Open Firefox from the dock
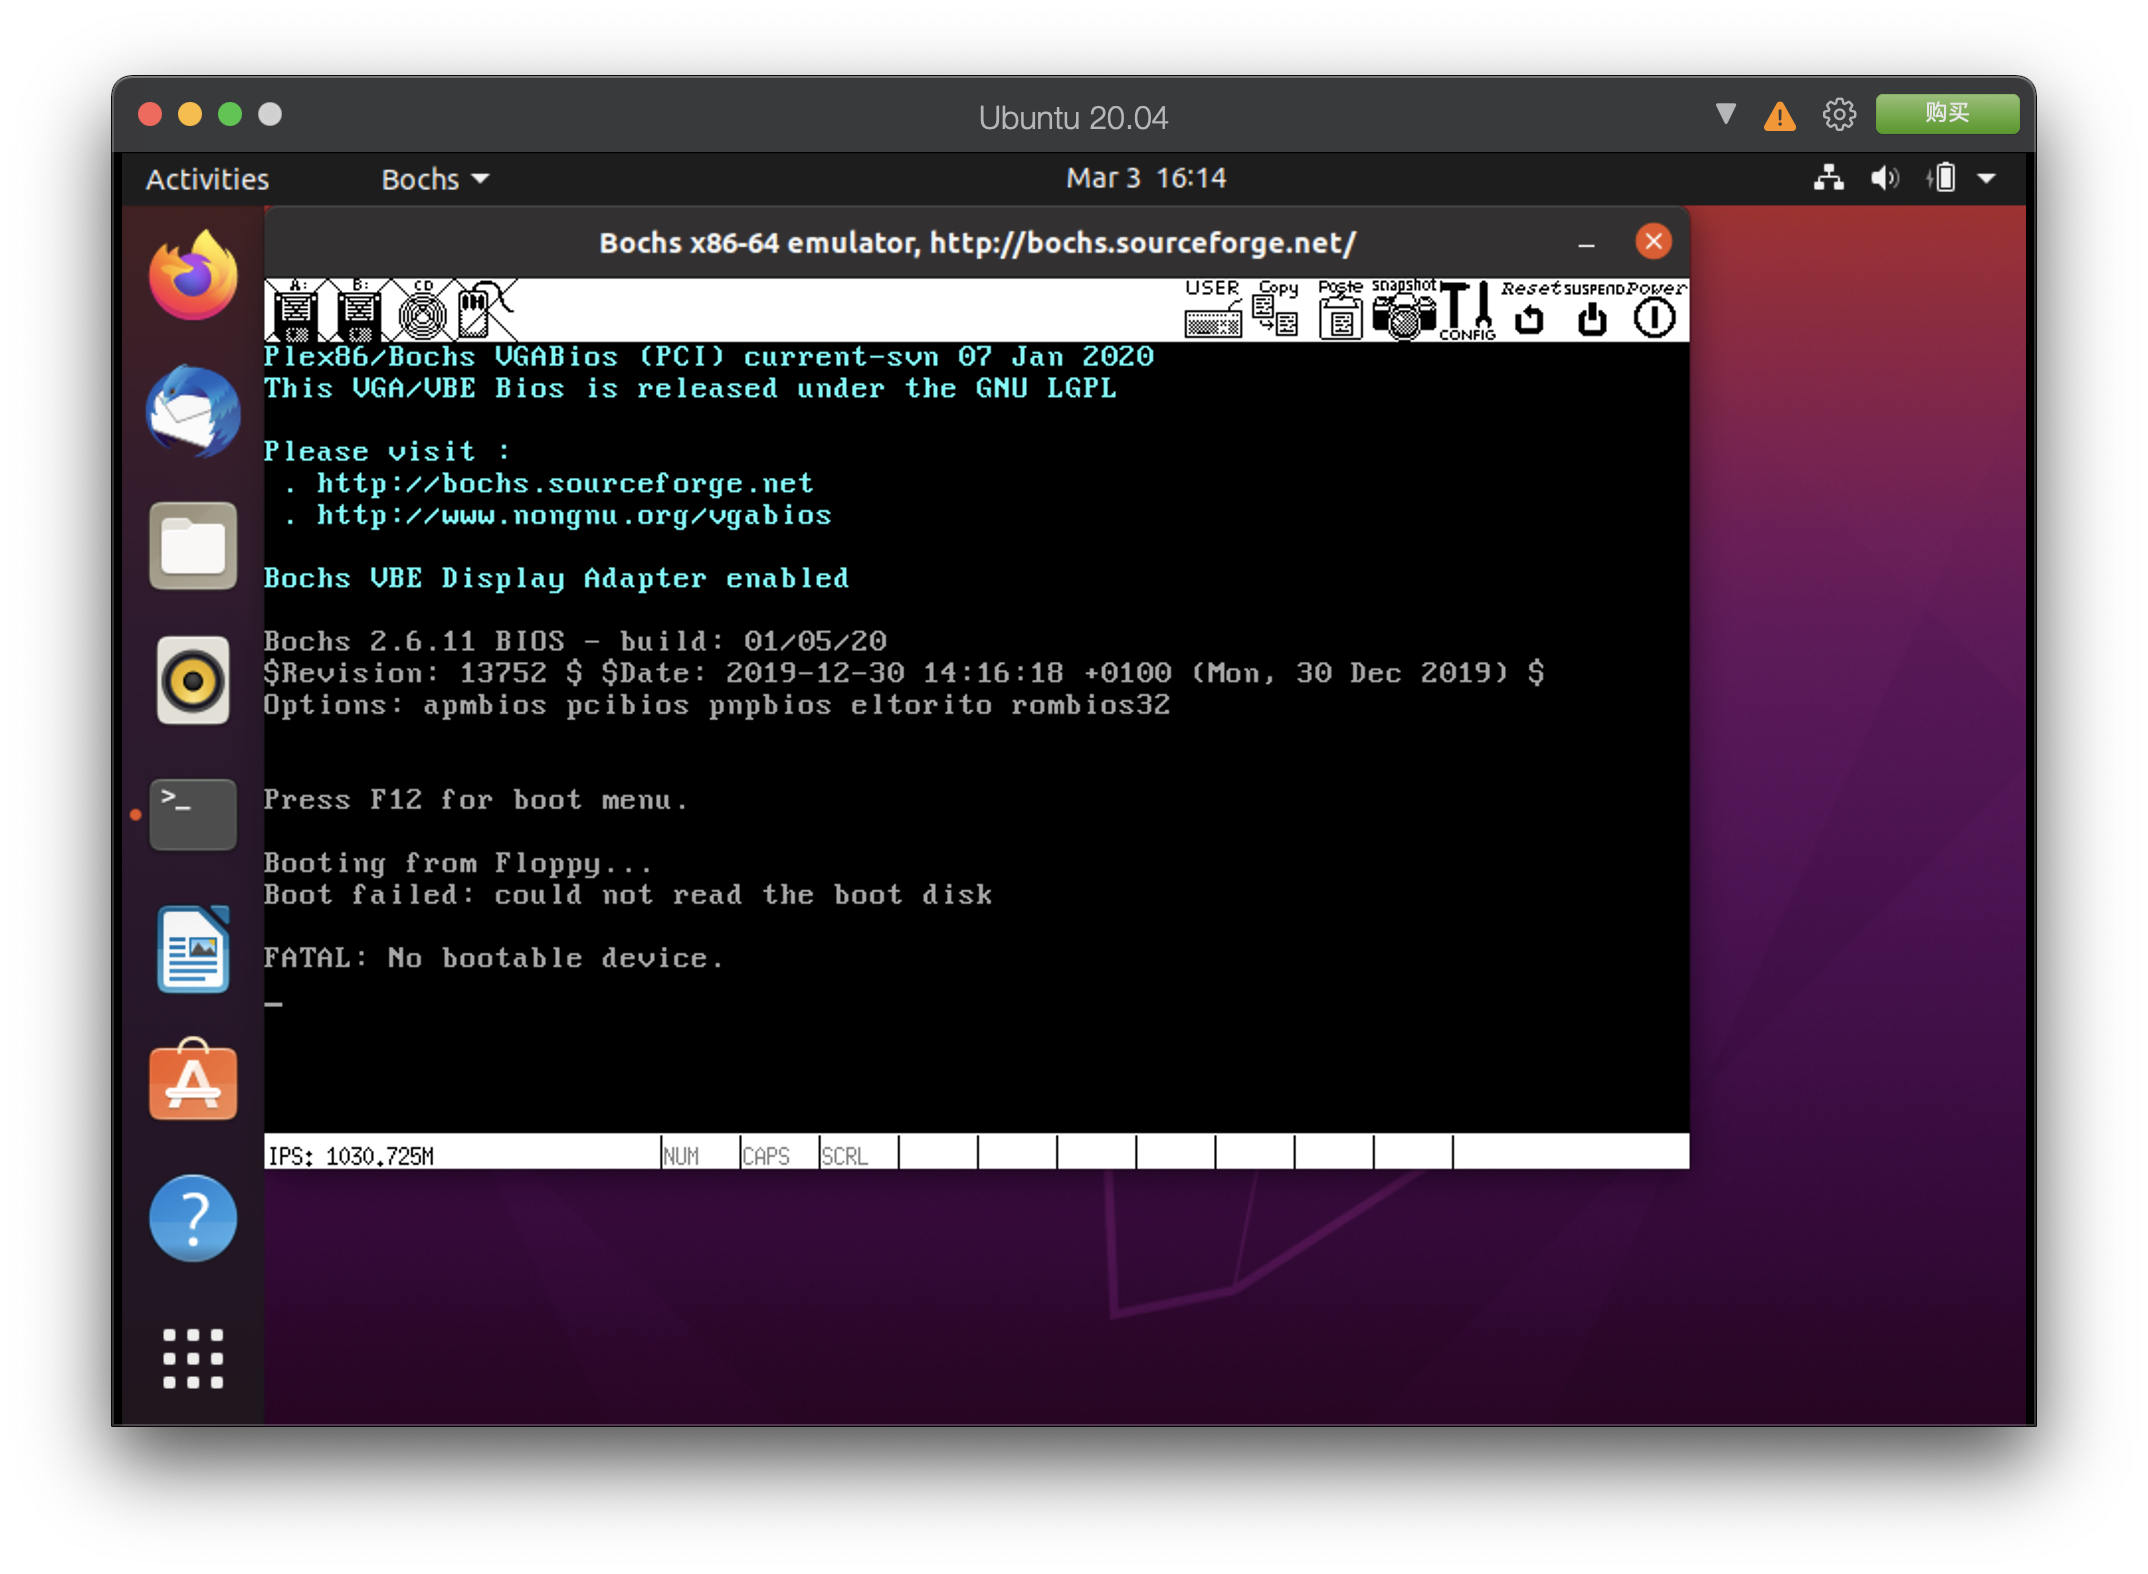2148x1574 pixels. tap(193, 276)
